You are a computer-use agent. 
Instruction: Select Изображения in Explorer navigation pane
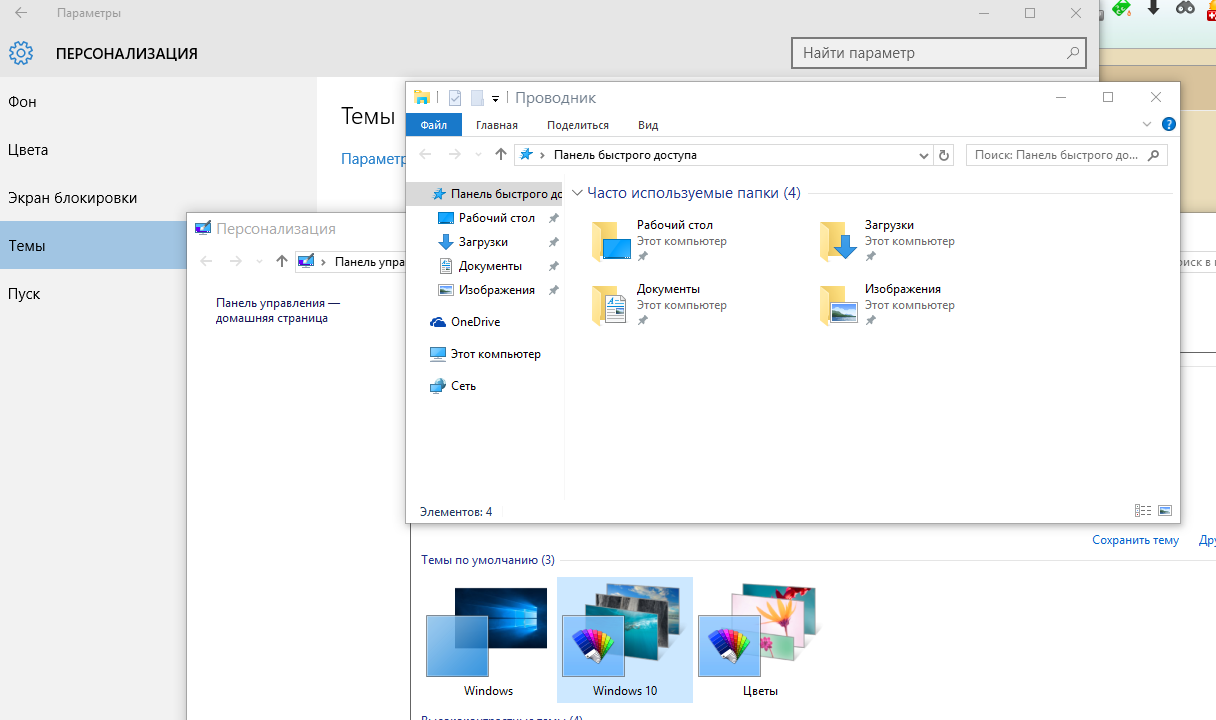(x=487, y=290)
